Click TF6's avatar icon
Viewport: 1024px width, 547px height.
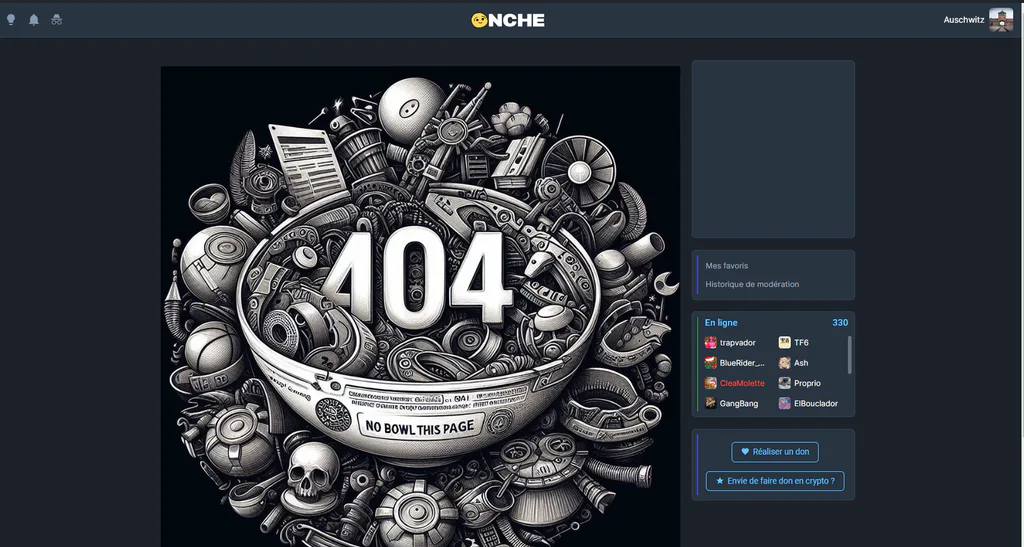(x=784, y=343)
